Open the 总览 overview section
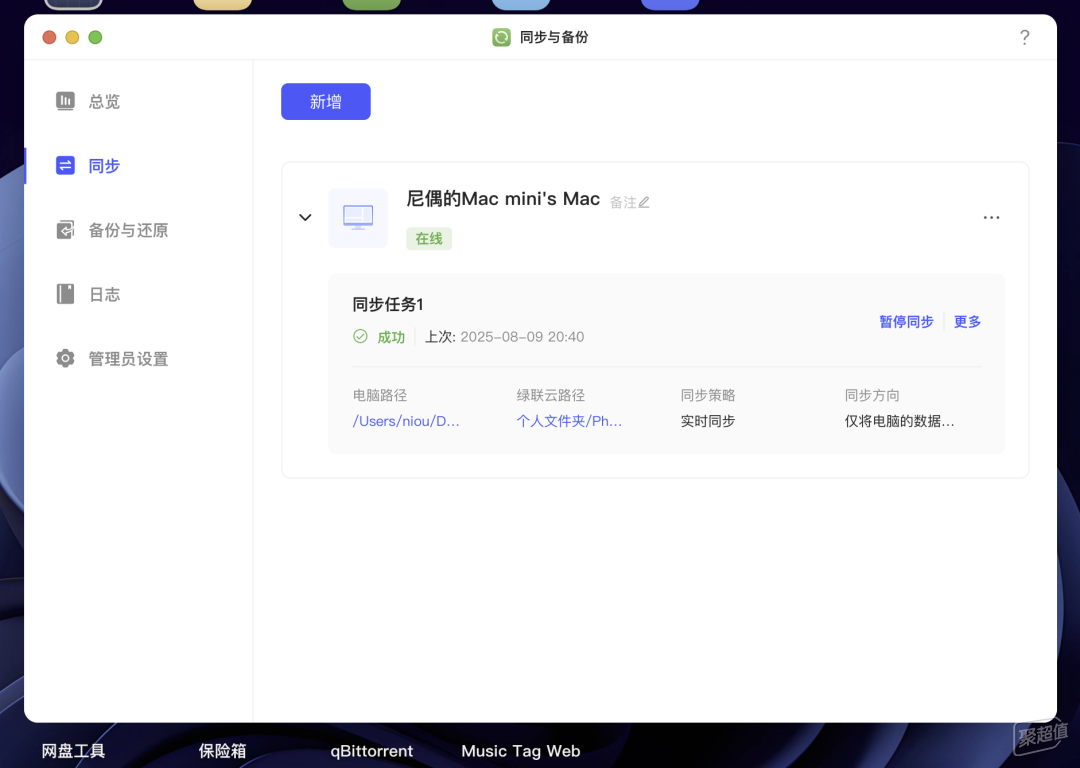Screen dimensions: 1080x768 pos(104,101)
